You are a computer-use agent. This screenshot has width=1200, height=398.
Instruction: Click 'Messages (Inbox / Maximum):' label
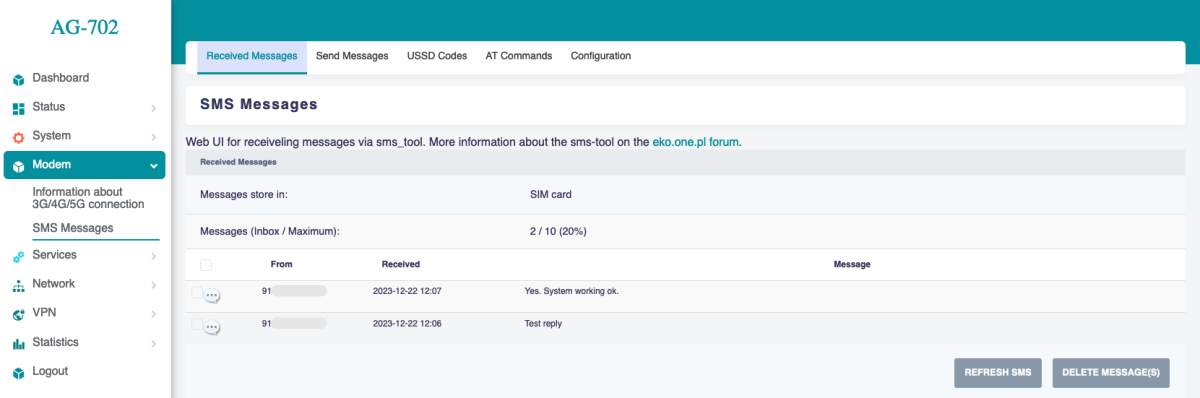point(270,231)
